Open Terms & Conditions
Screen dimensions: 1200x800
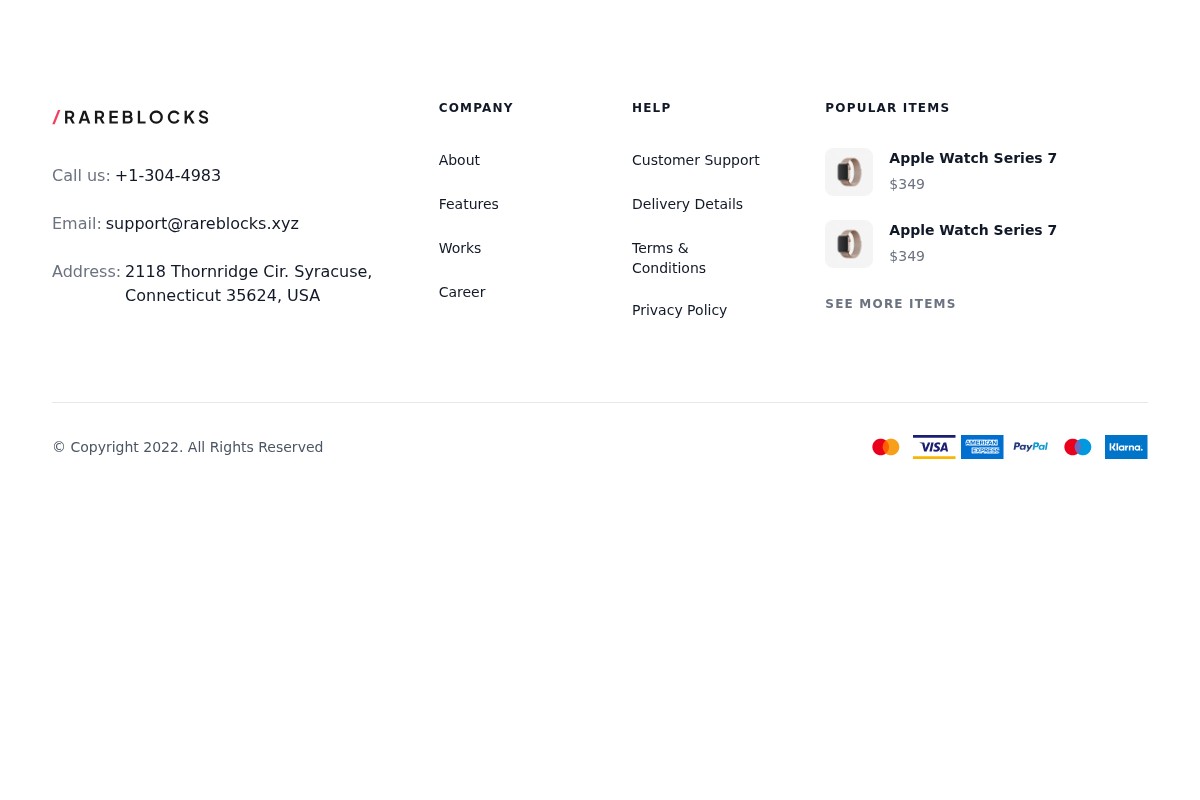[x=668, y=258]
